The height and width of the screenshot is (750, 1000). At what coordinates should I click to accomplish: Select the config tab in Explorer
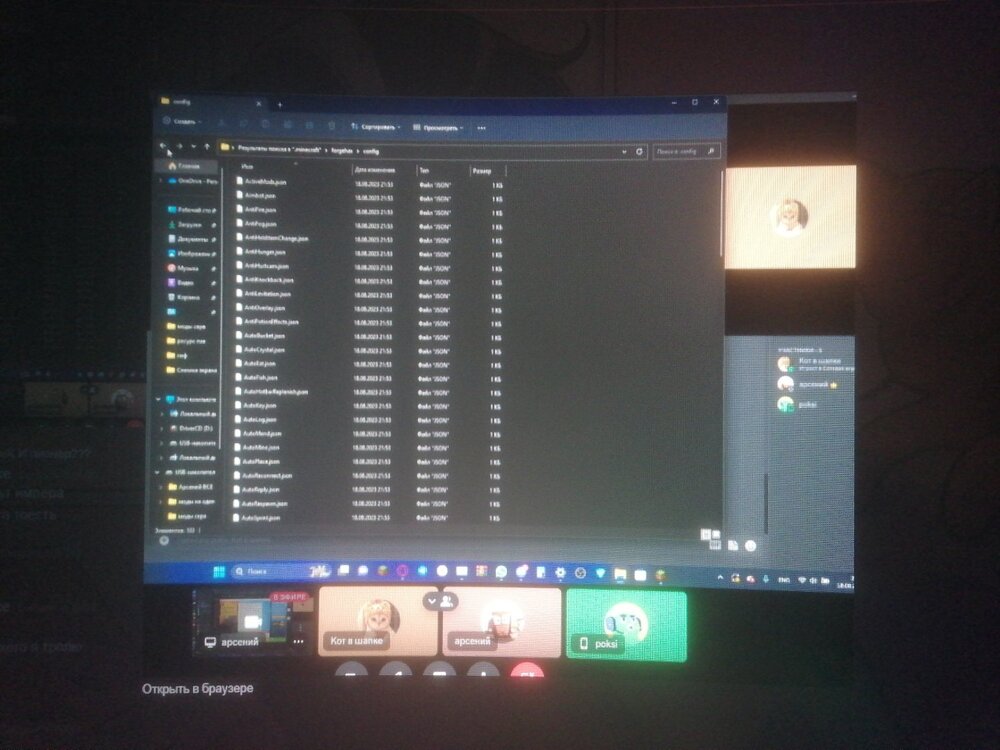[x=210, y=102]
